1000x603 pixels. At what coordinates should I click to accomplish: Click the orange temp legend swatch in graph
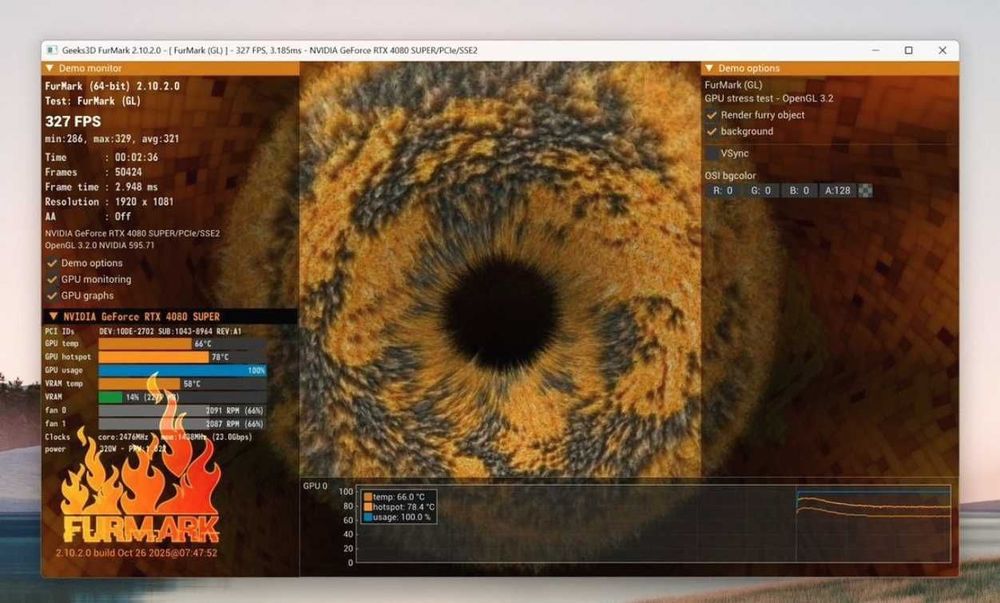[367, 497]
